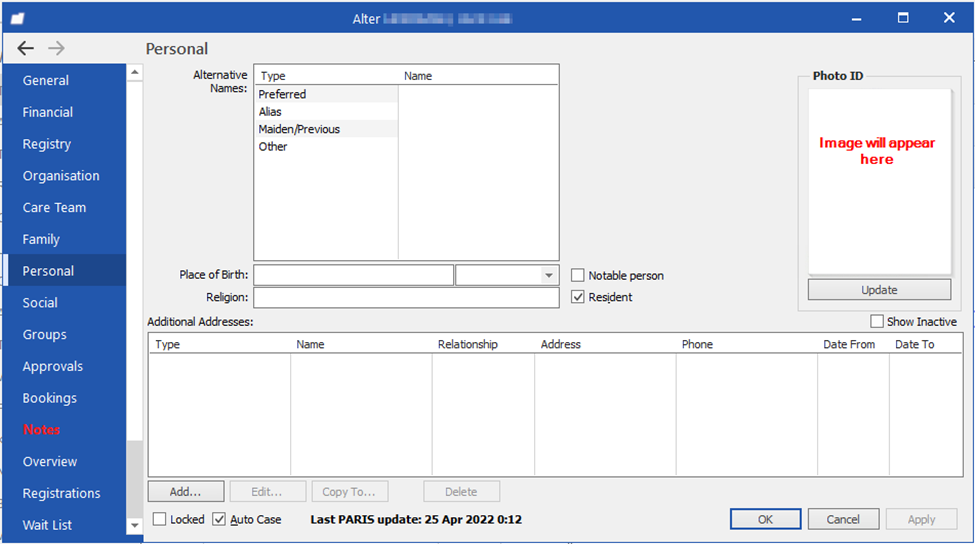Screen dimensions: 975x544
Task: Click the app icon in title bar
Action: click(17, 18)
